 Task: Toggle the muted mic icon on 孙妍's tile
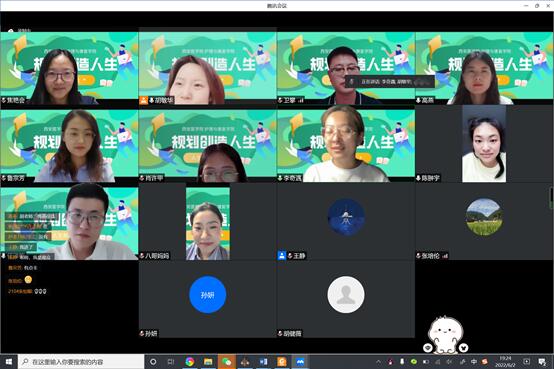tap(142, 333)
